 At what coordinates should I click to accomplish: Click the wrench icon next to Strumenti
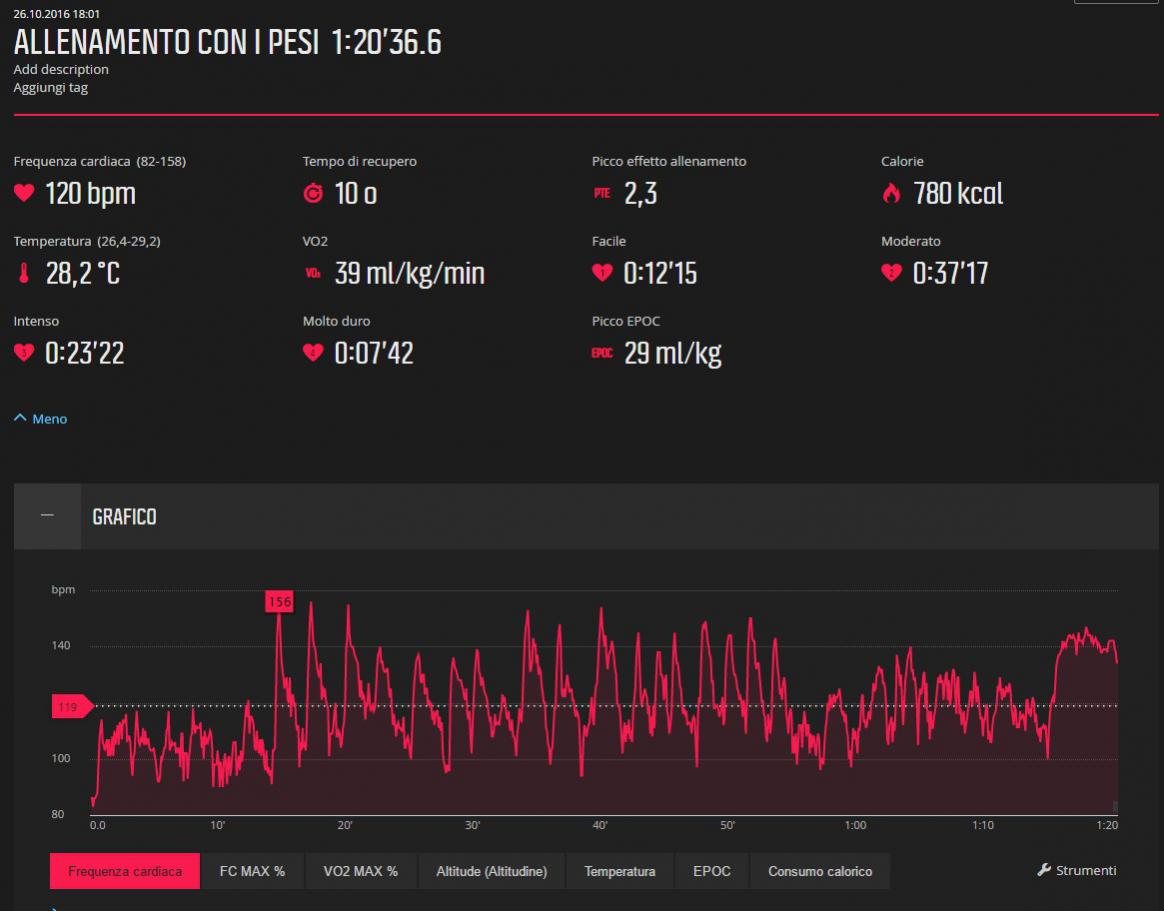[1045, 870]
